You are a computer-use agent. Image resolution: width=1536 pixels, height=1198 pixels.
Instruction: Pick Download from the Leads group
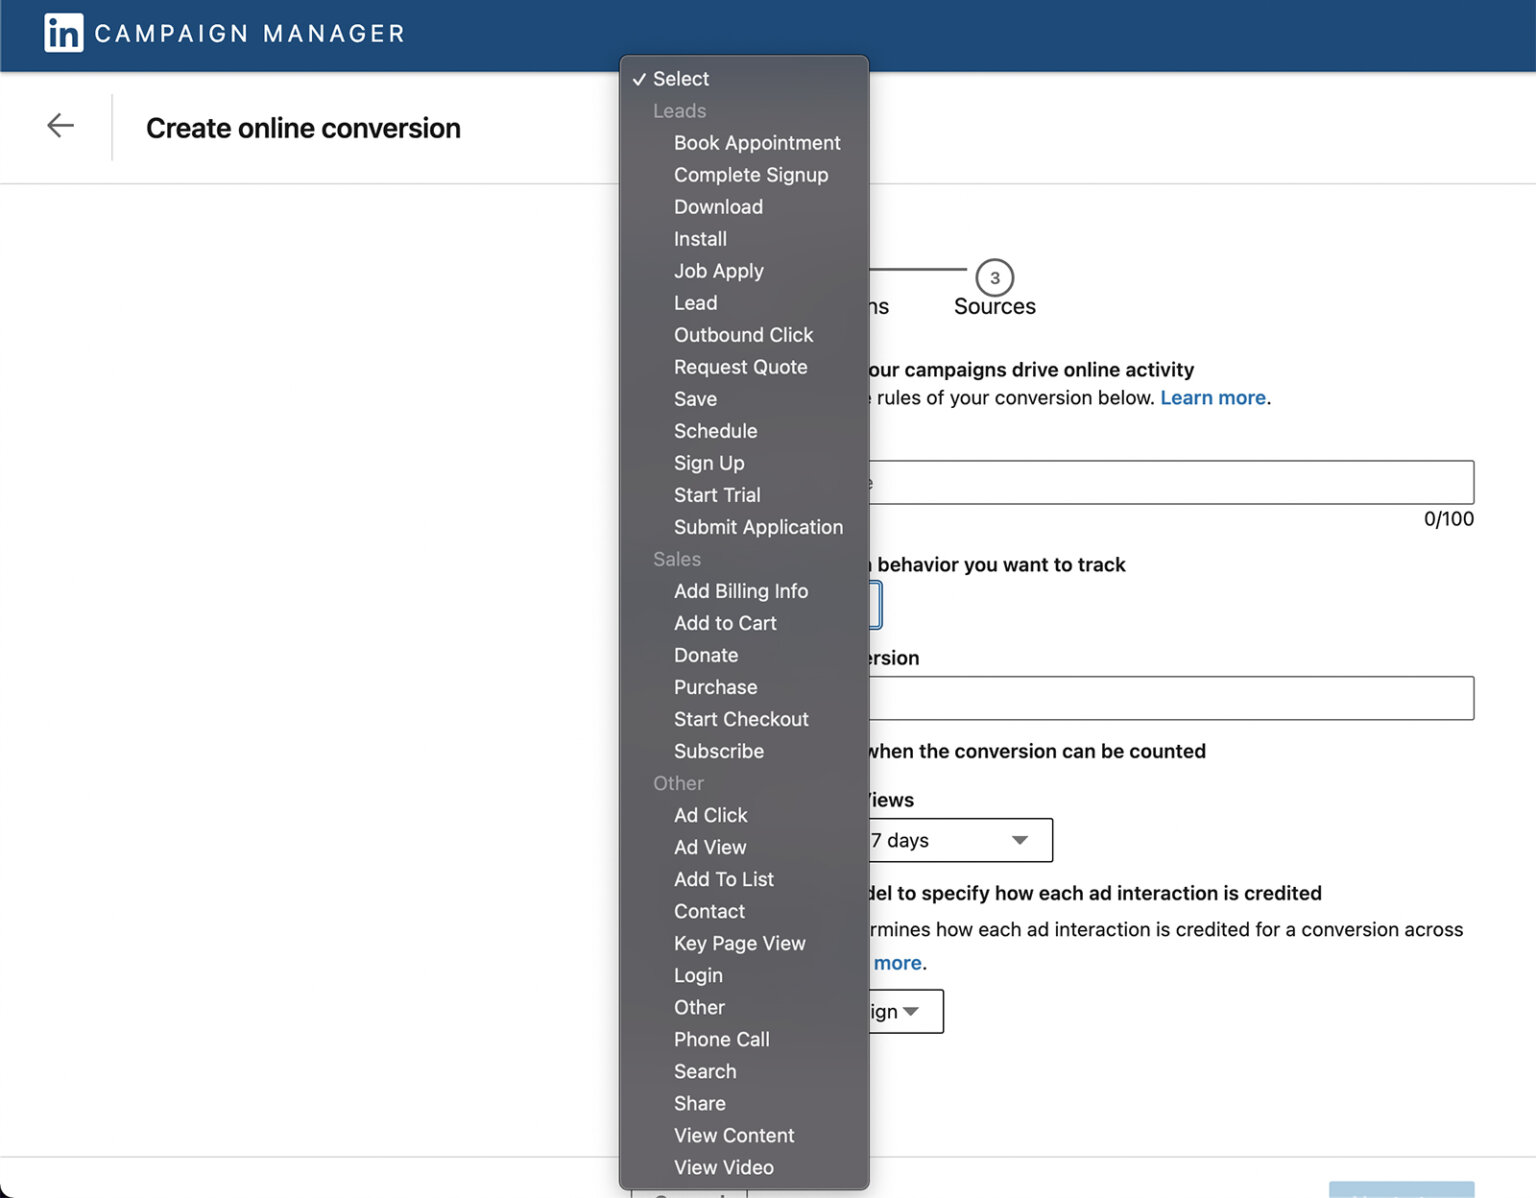(717, 207)
